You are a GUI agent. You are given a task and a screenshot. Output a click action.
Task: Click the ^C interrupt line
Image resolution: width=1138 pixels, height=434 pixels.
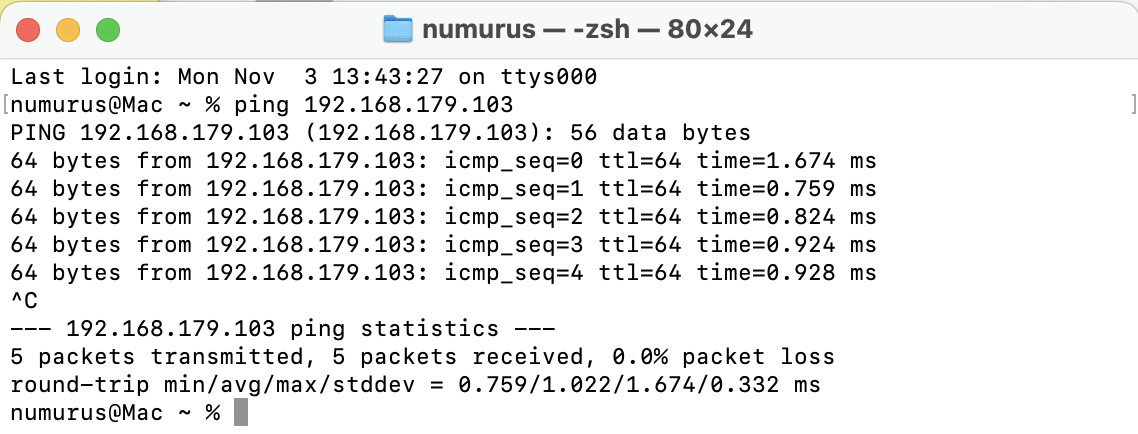(24, 301)
